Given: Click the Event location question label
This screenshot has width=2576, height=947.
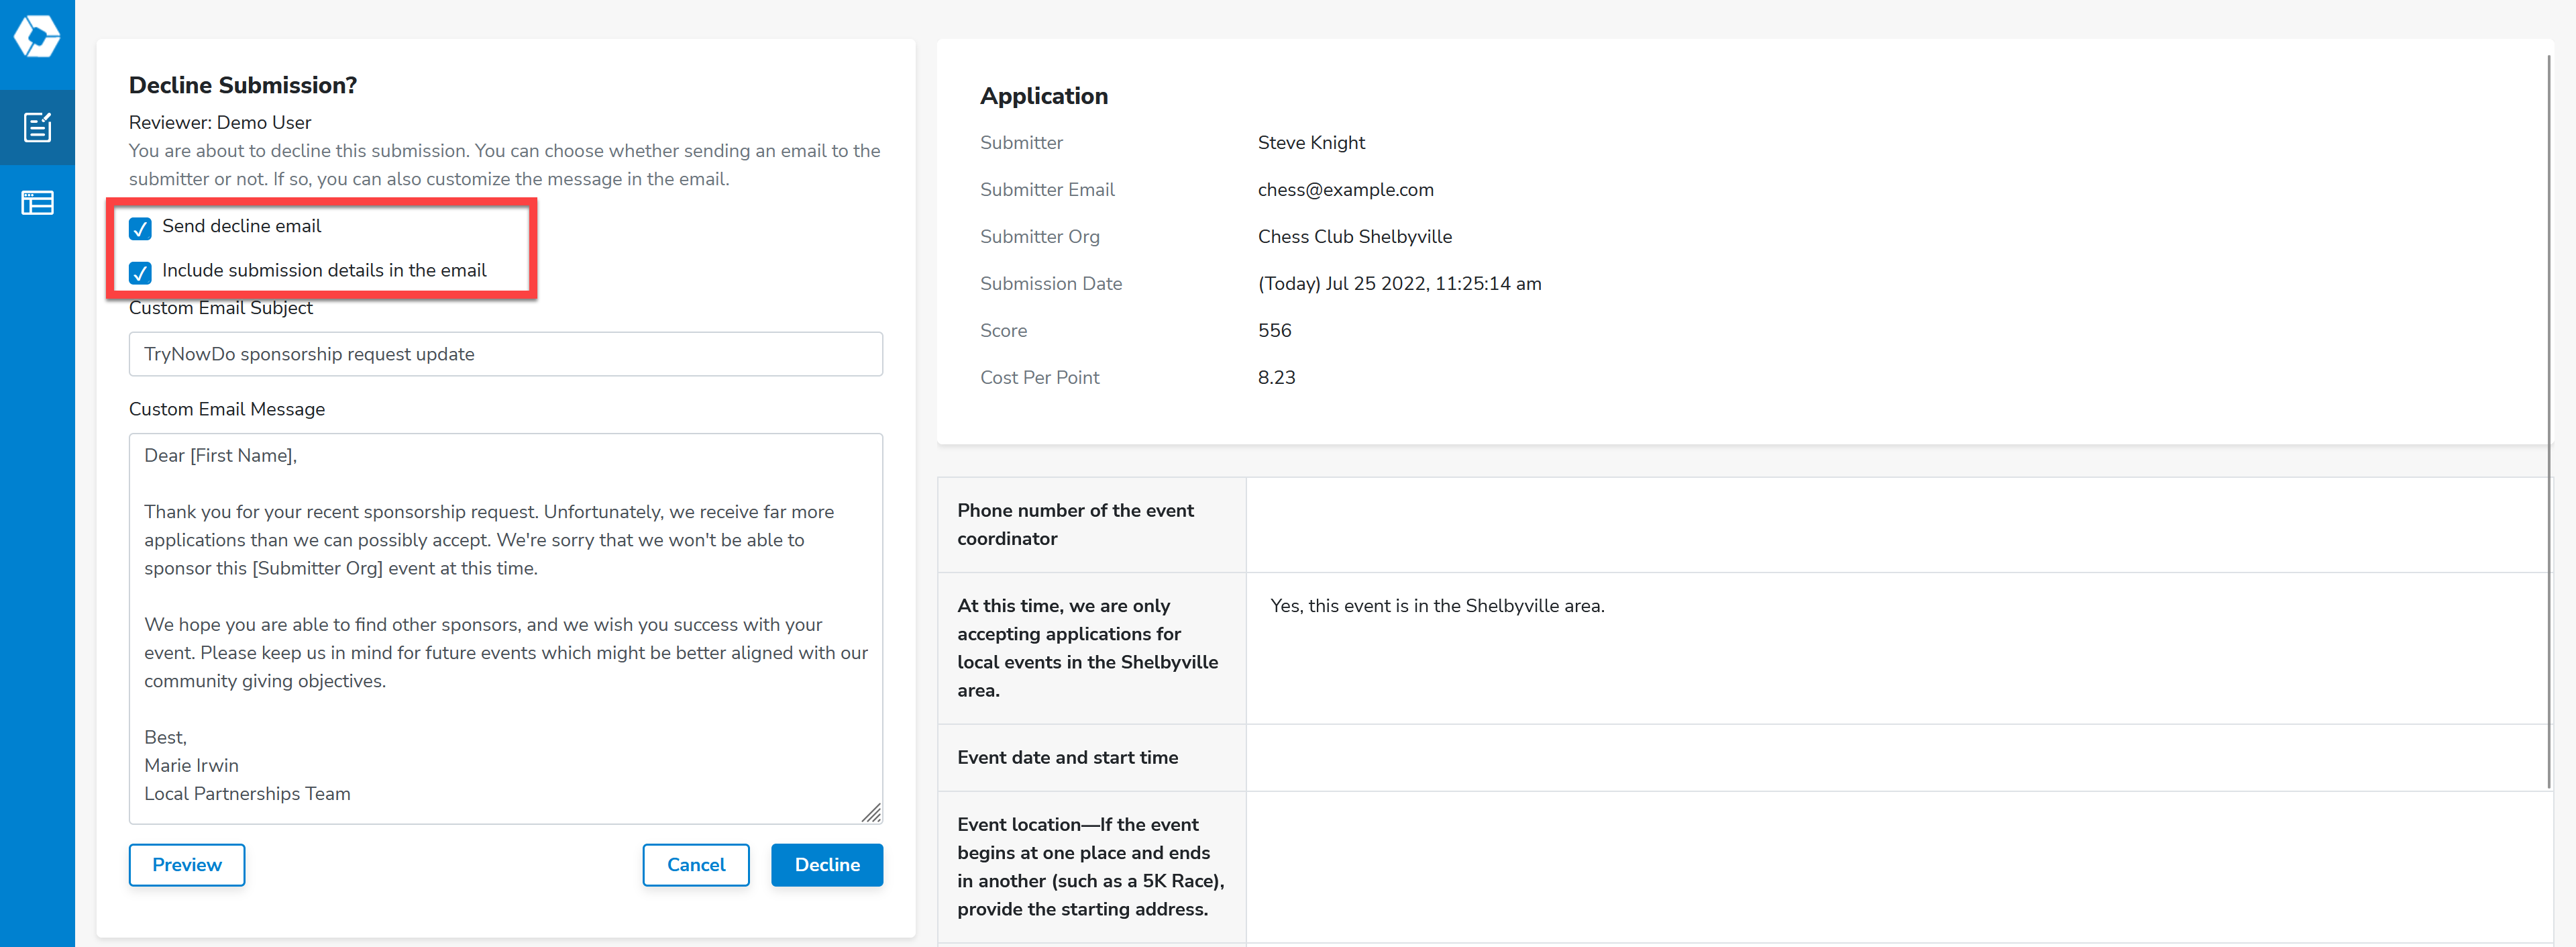Looking at the screenshot, I should [x=1090, y=867].
